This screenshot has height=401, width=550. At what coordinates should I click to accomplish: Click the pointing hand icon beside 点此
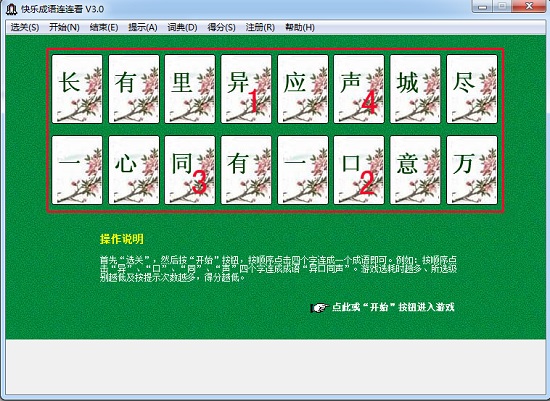(319, 308)
